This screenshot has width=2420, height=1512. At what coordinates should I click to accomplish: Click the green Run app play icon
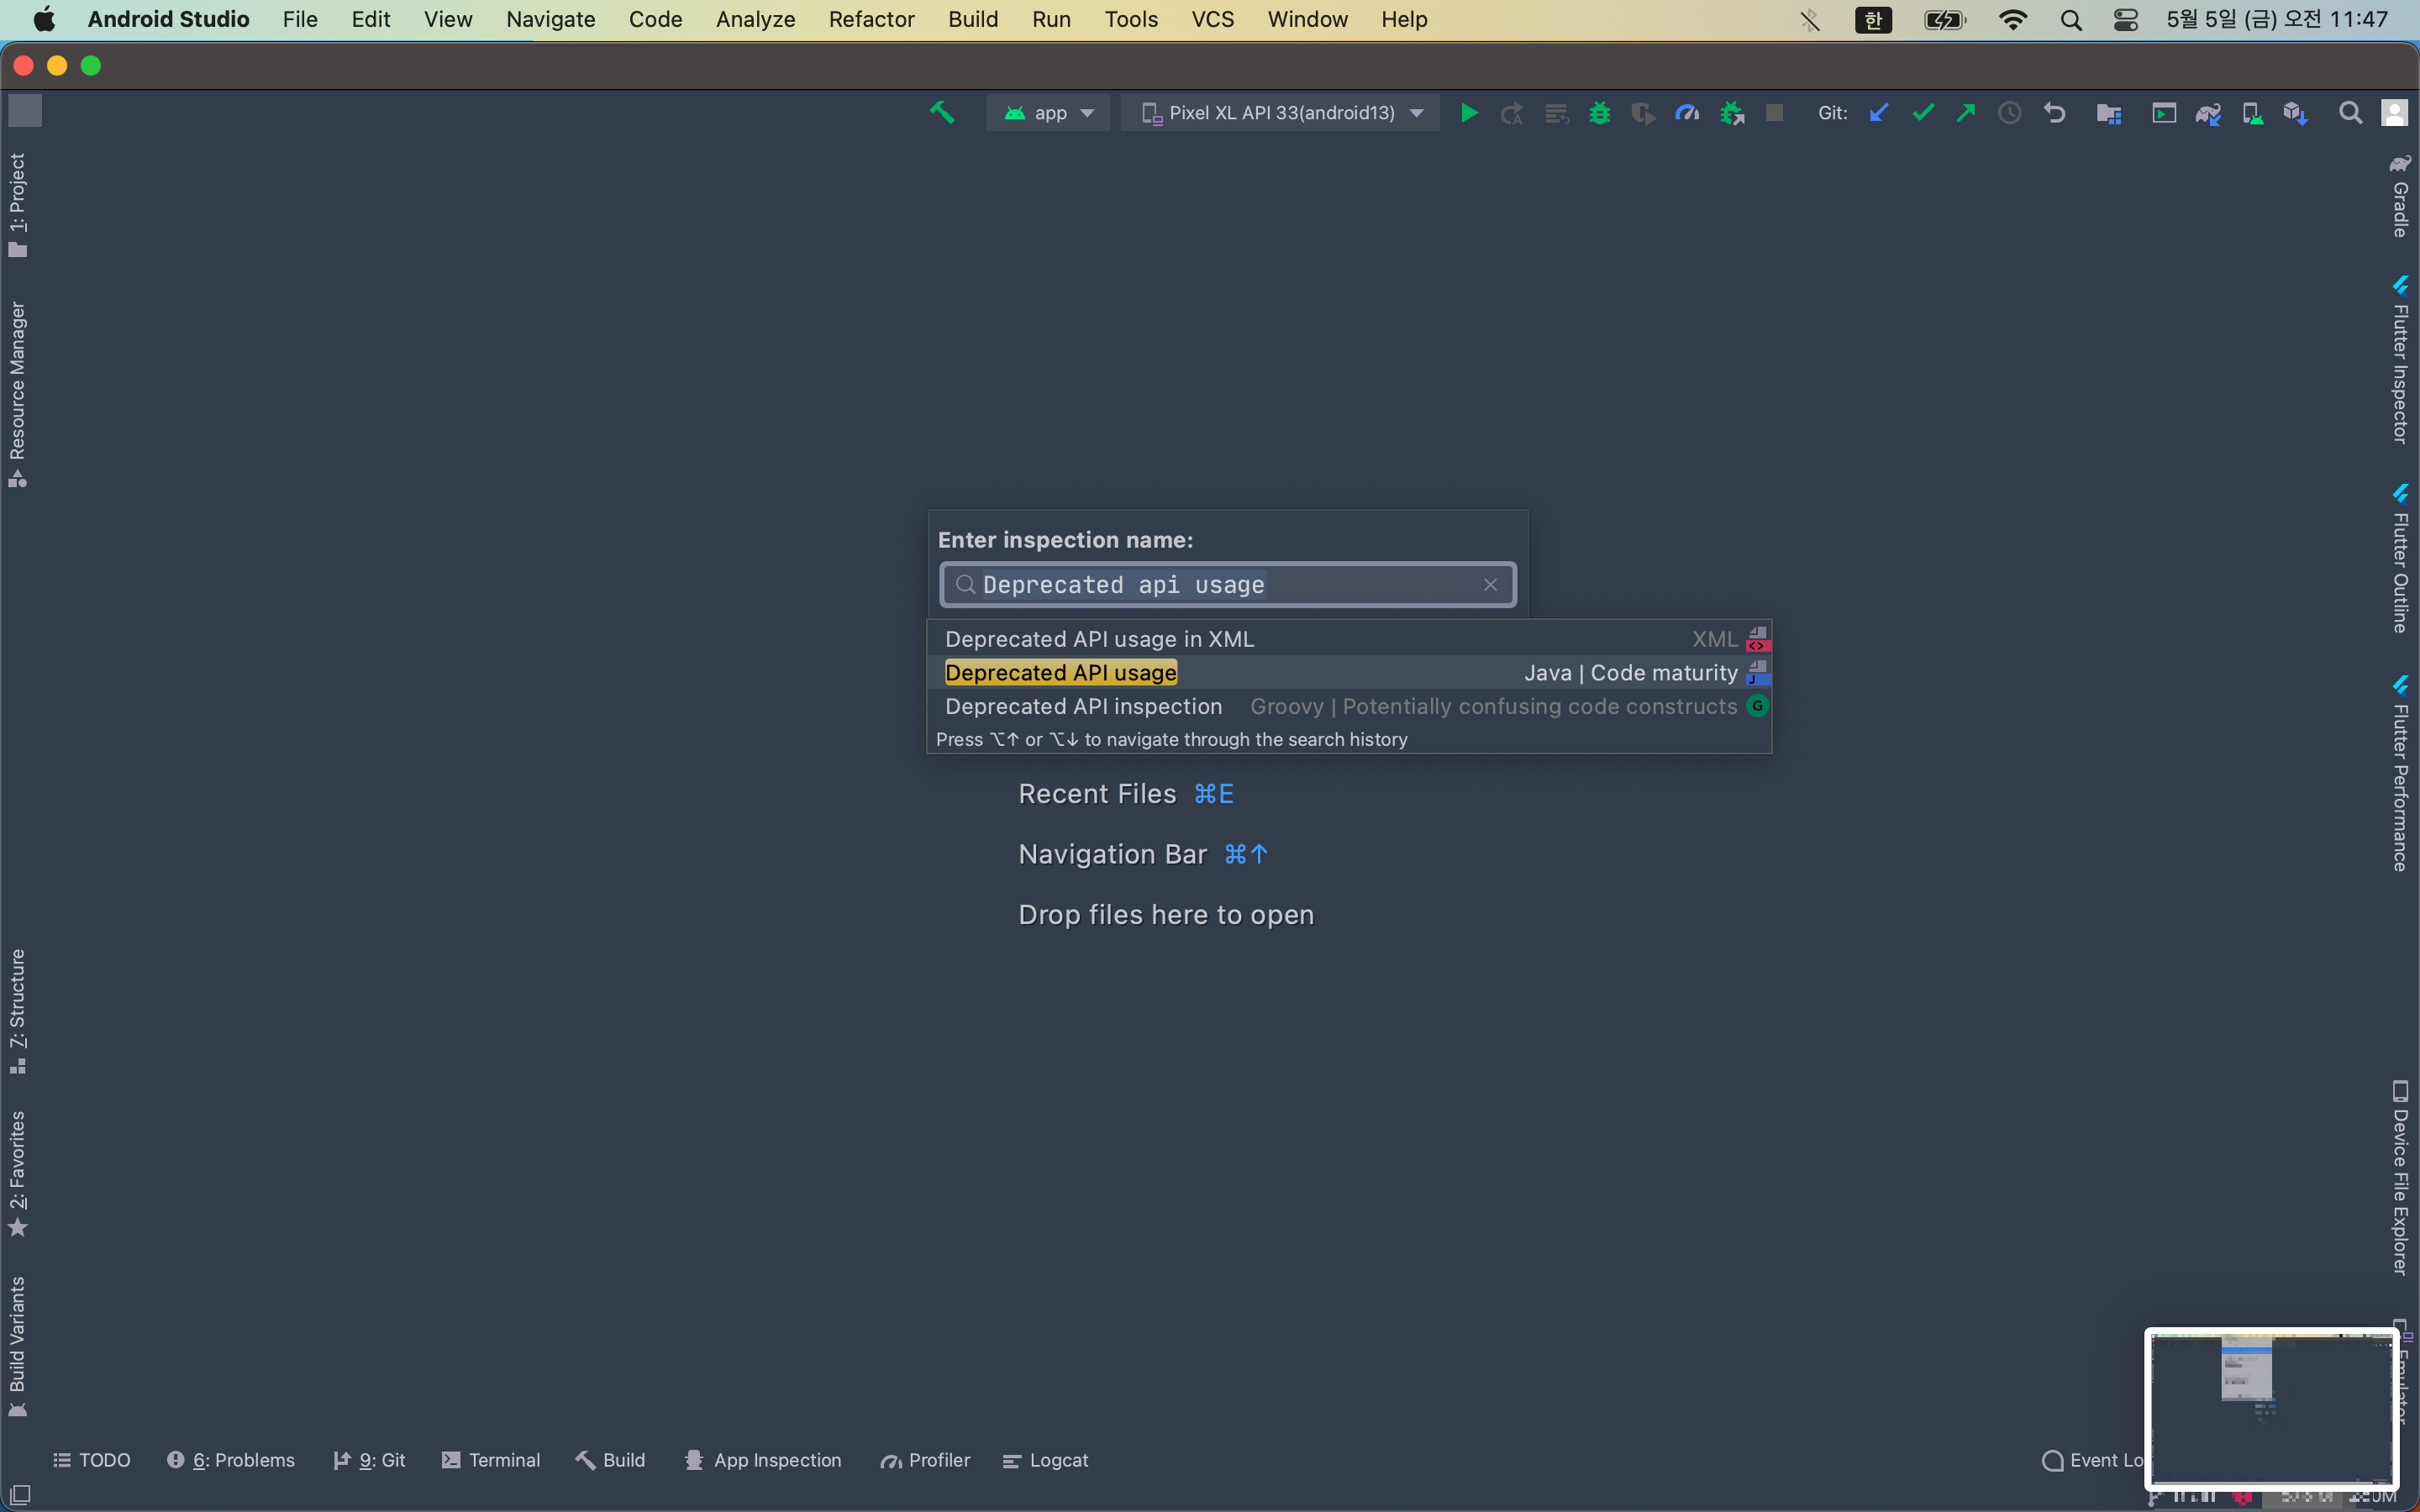pos(1468,113)
